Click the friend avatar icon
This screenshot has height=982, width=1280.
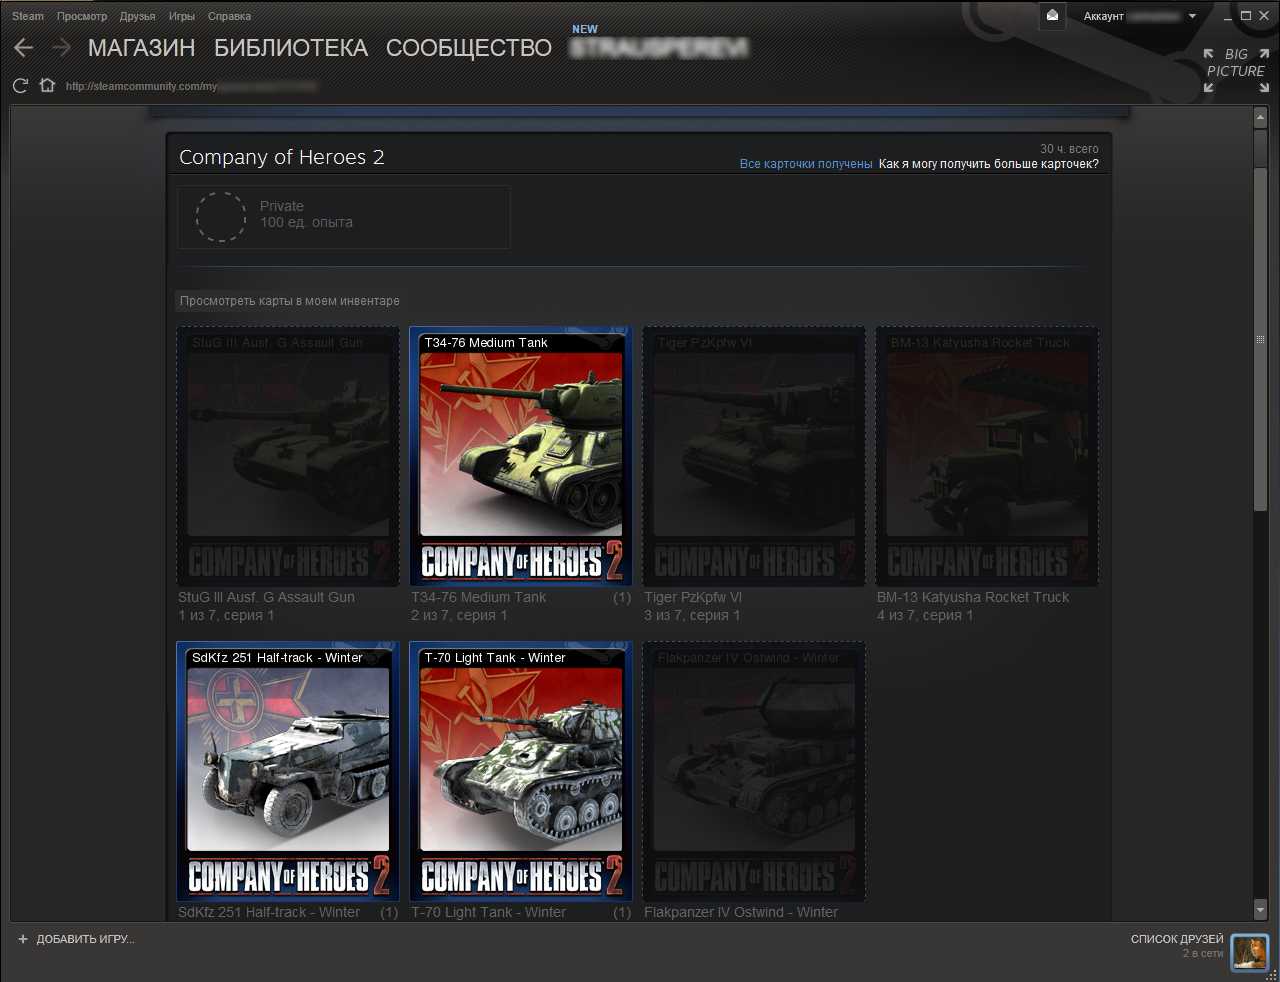[x=1249, y=952]
